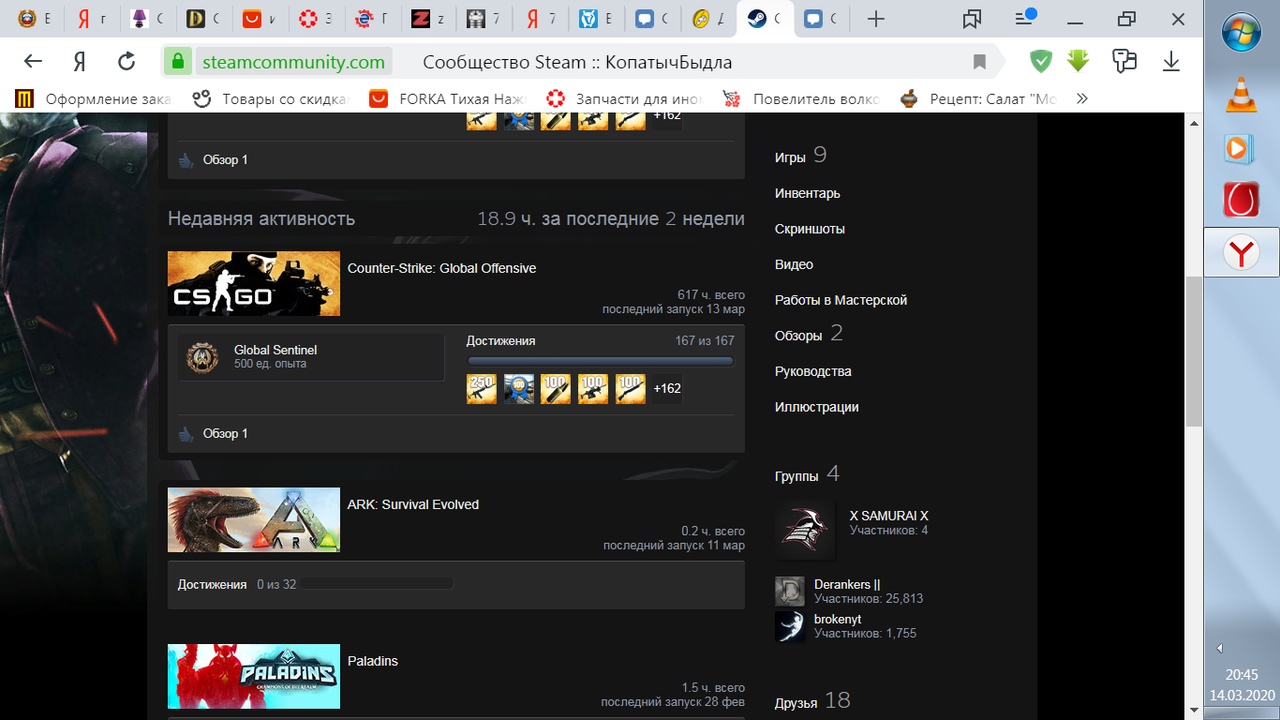Open the Друзья 18 section link
Image resolution: width=1280 pixels, height=720 pixels.
[813, 701]
